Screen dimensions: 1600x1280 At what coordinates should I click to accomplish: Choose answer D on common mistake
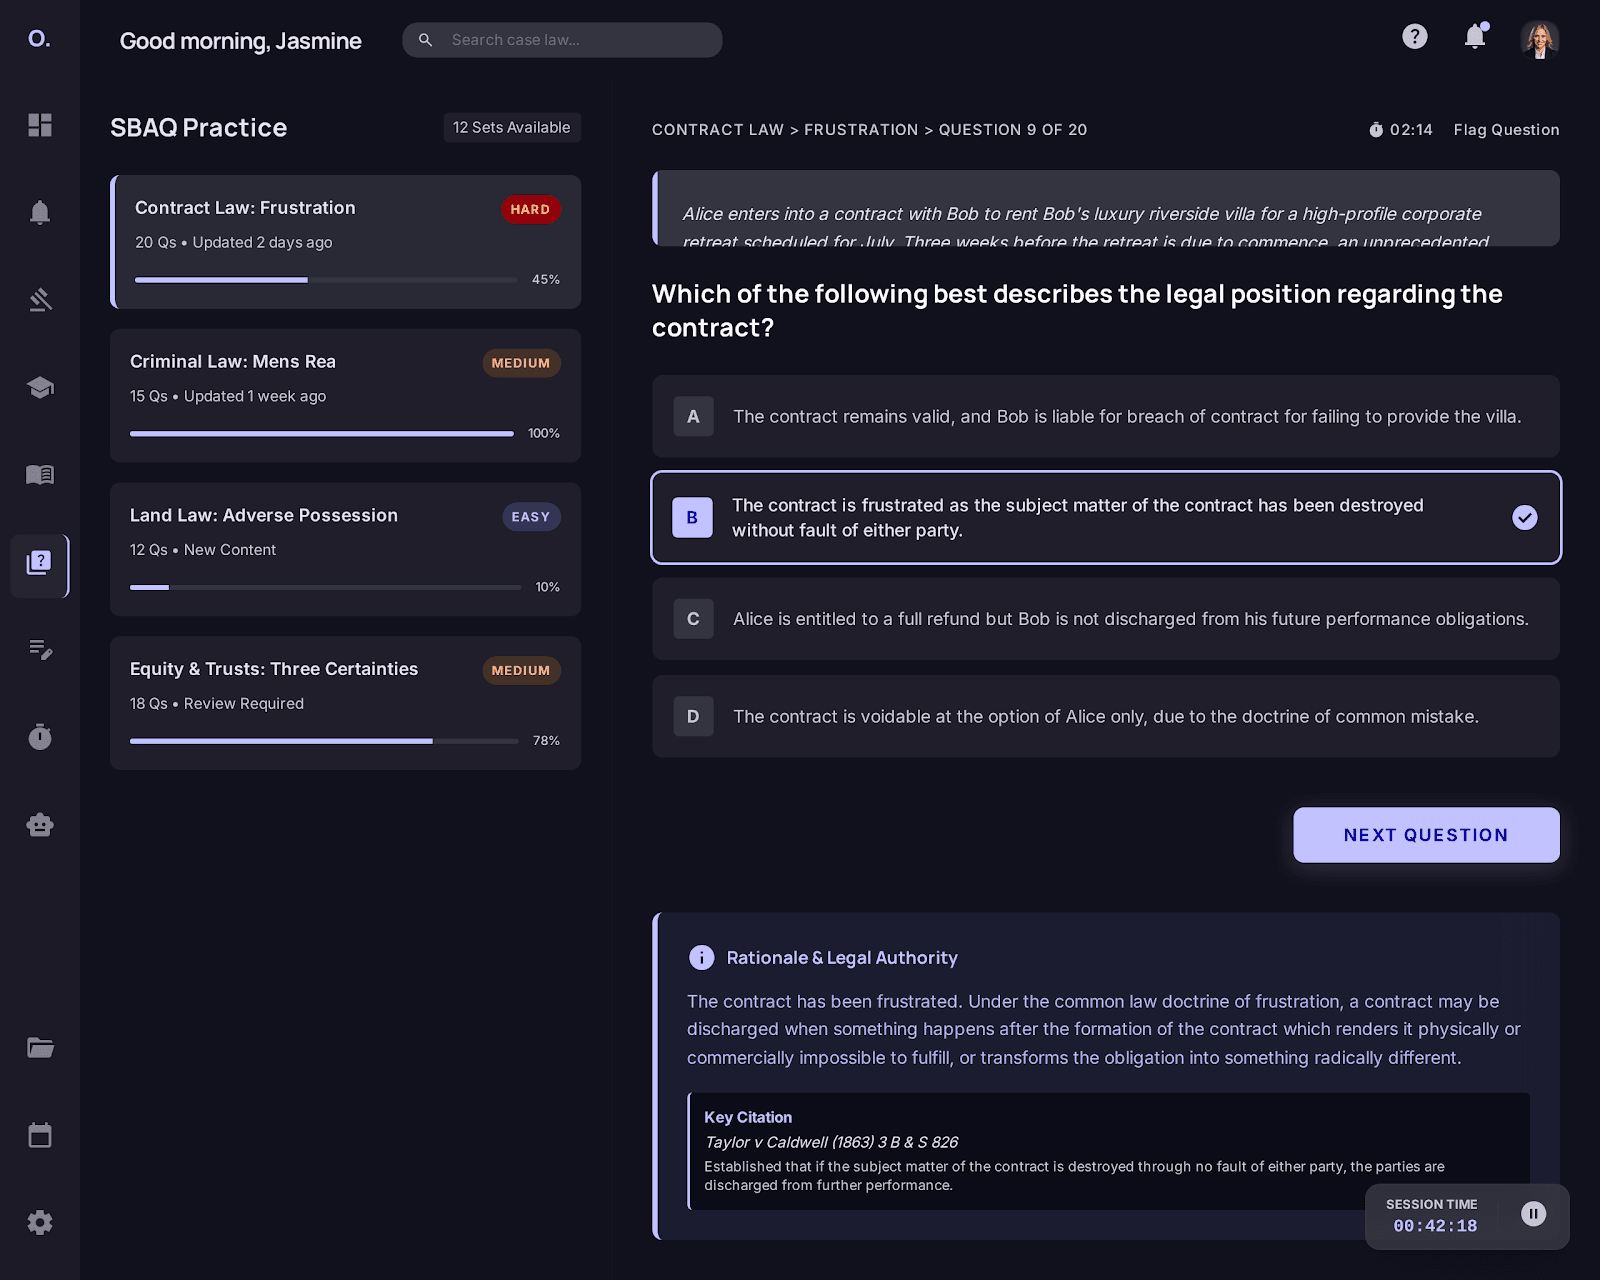point(1105,716)
